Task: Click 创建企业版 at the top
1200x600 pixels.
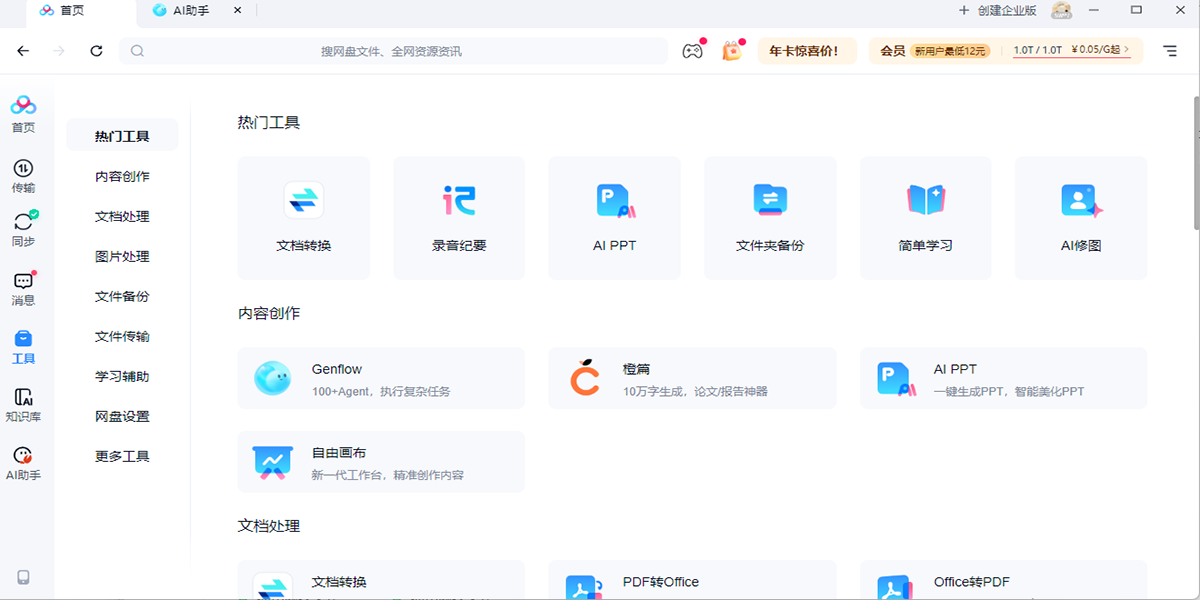Action: tap(997, 11)
